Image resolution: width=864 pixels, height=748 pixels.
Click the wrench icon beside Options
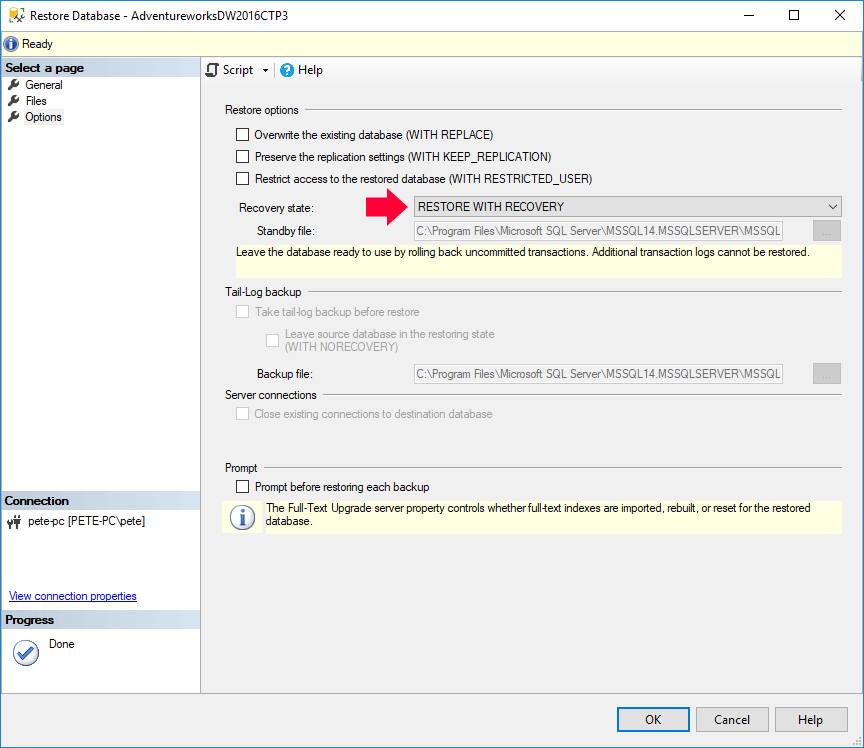pos(14,116)
